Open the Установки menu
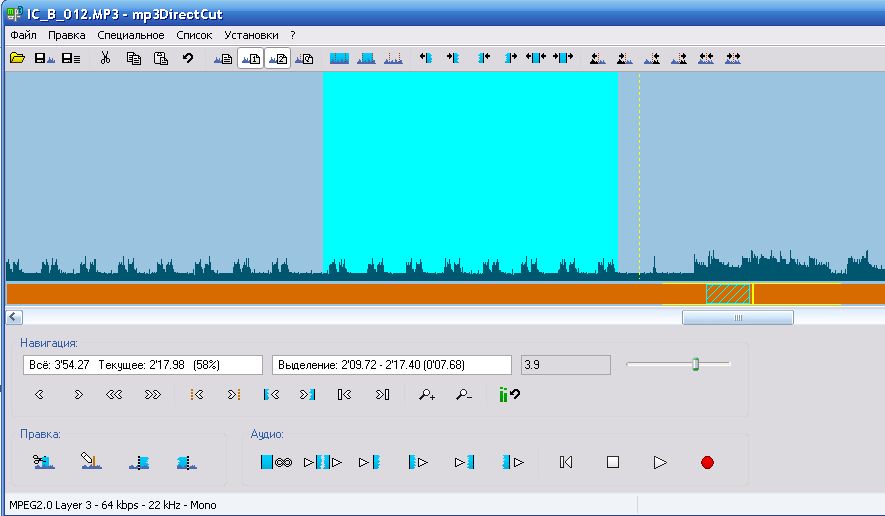Viewport: 885px width, 516px height. (x=251, y=35)
